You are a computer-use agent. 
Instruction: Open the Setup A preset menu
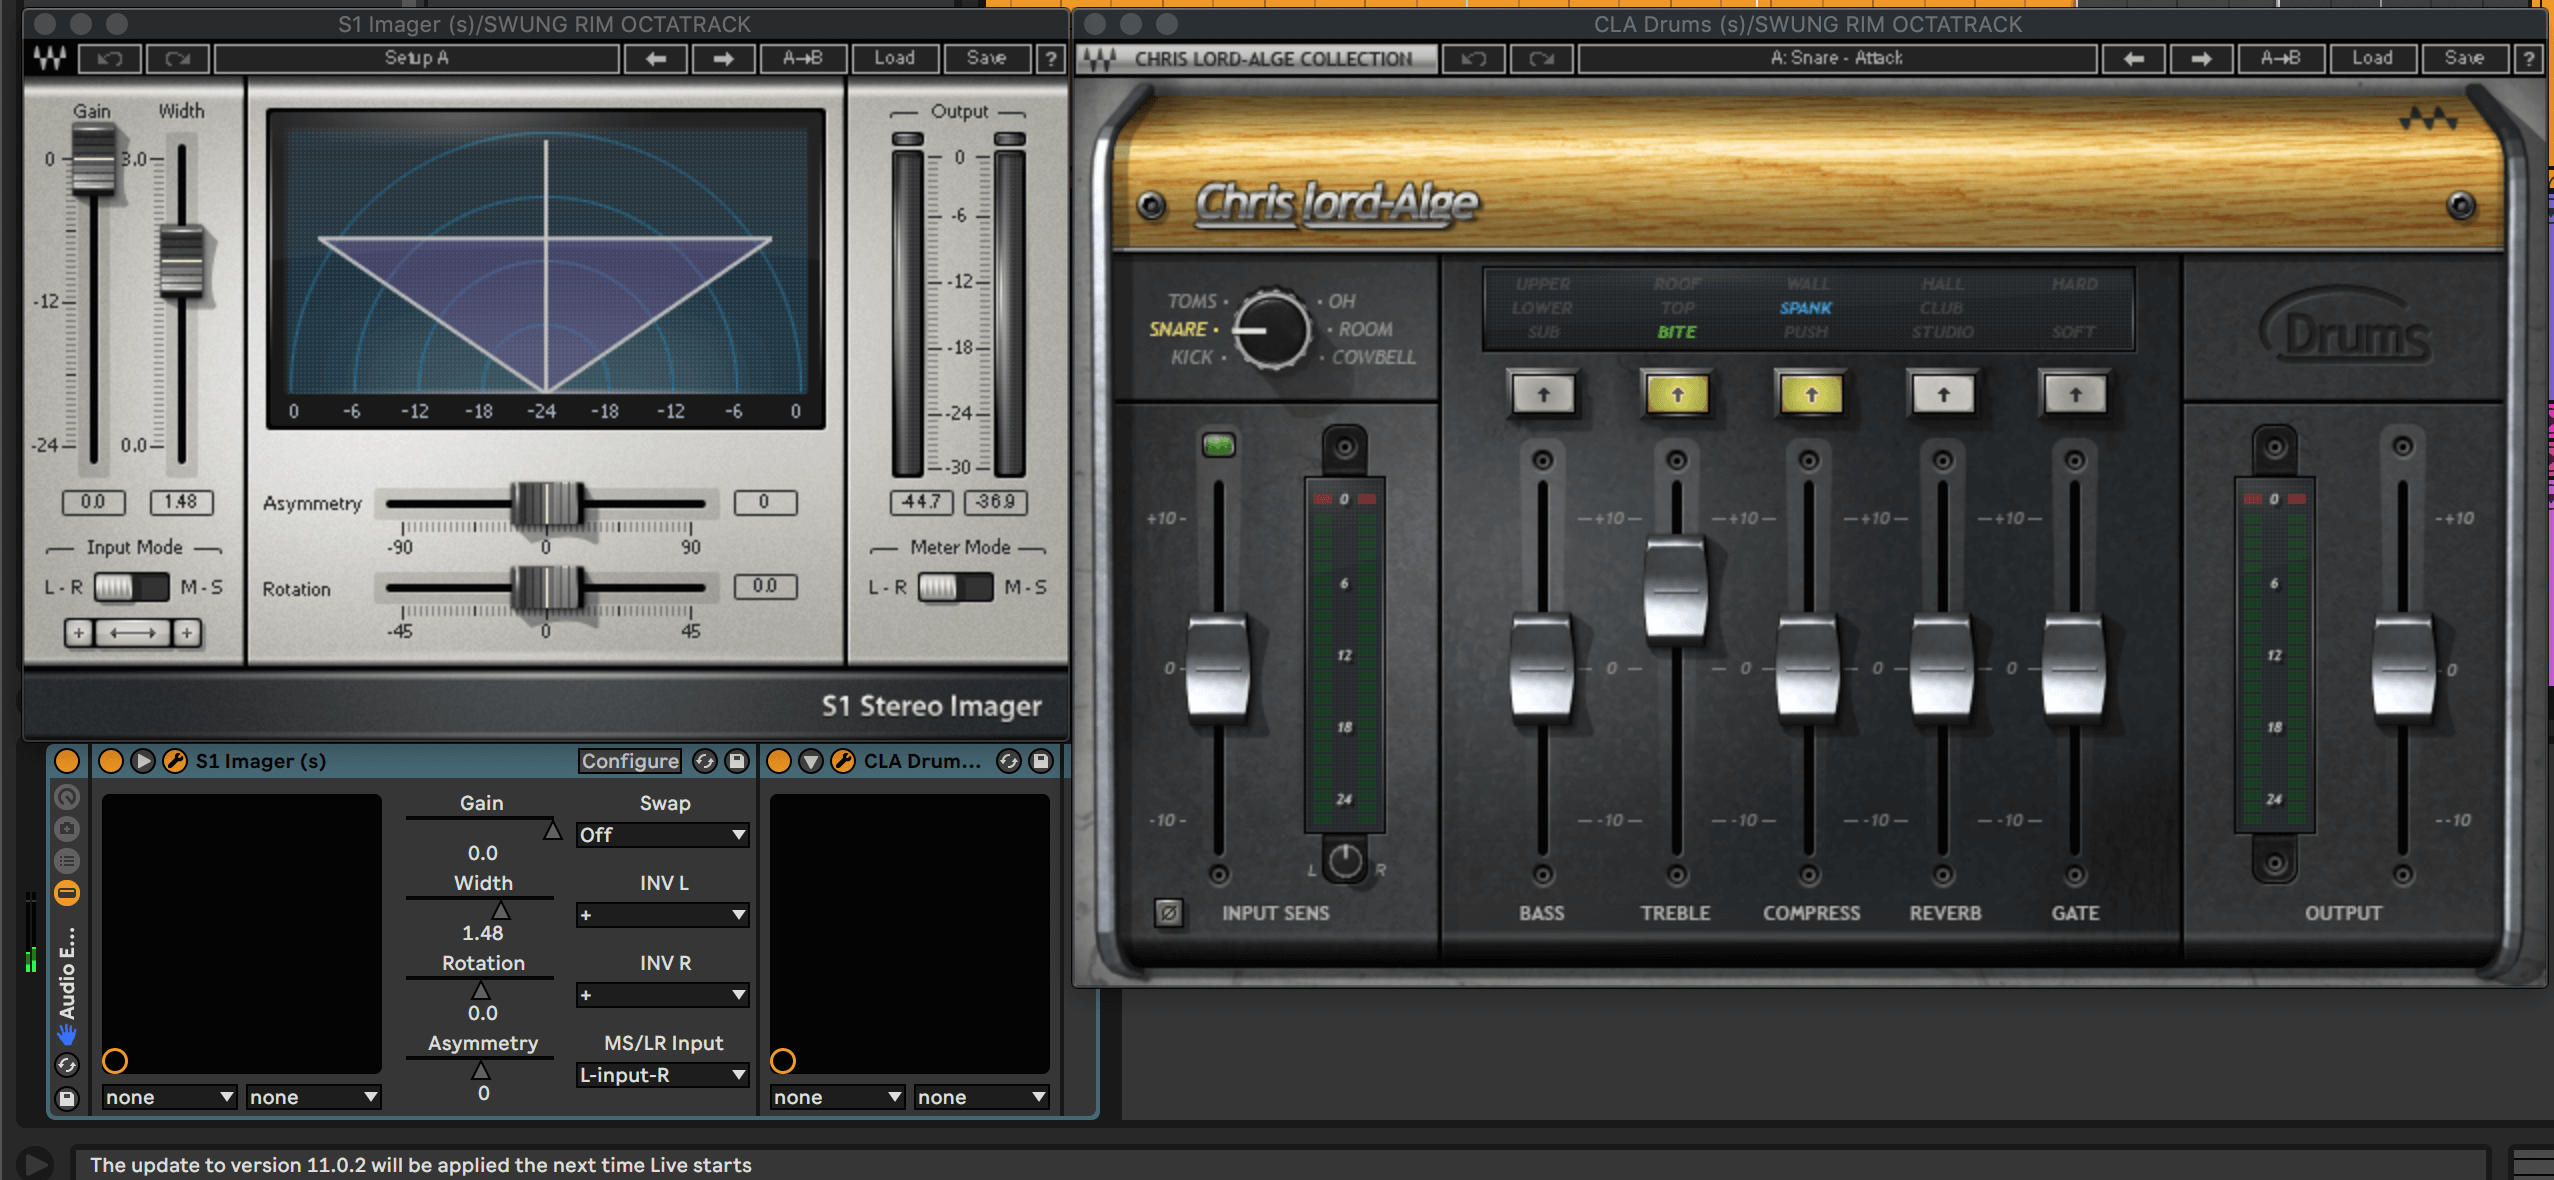[x=417, y=59]
